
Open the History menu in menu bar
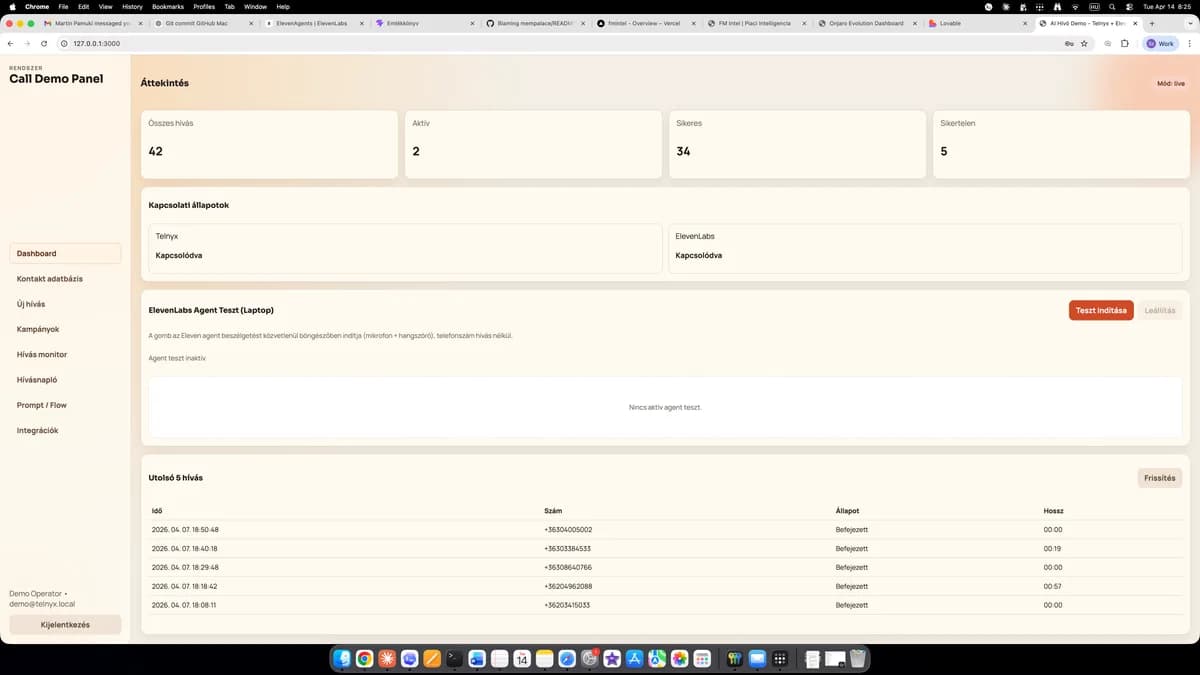(132, 6)
